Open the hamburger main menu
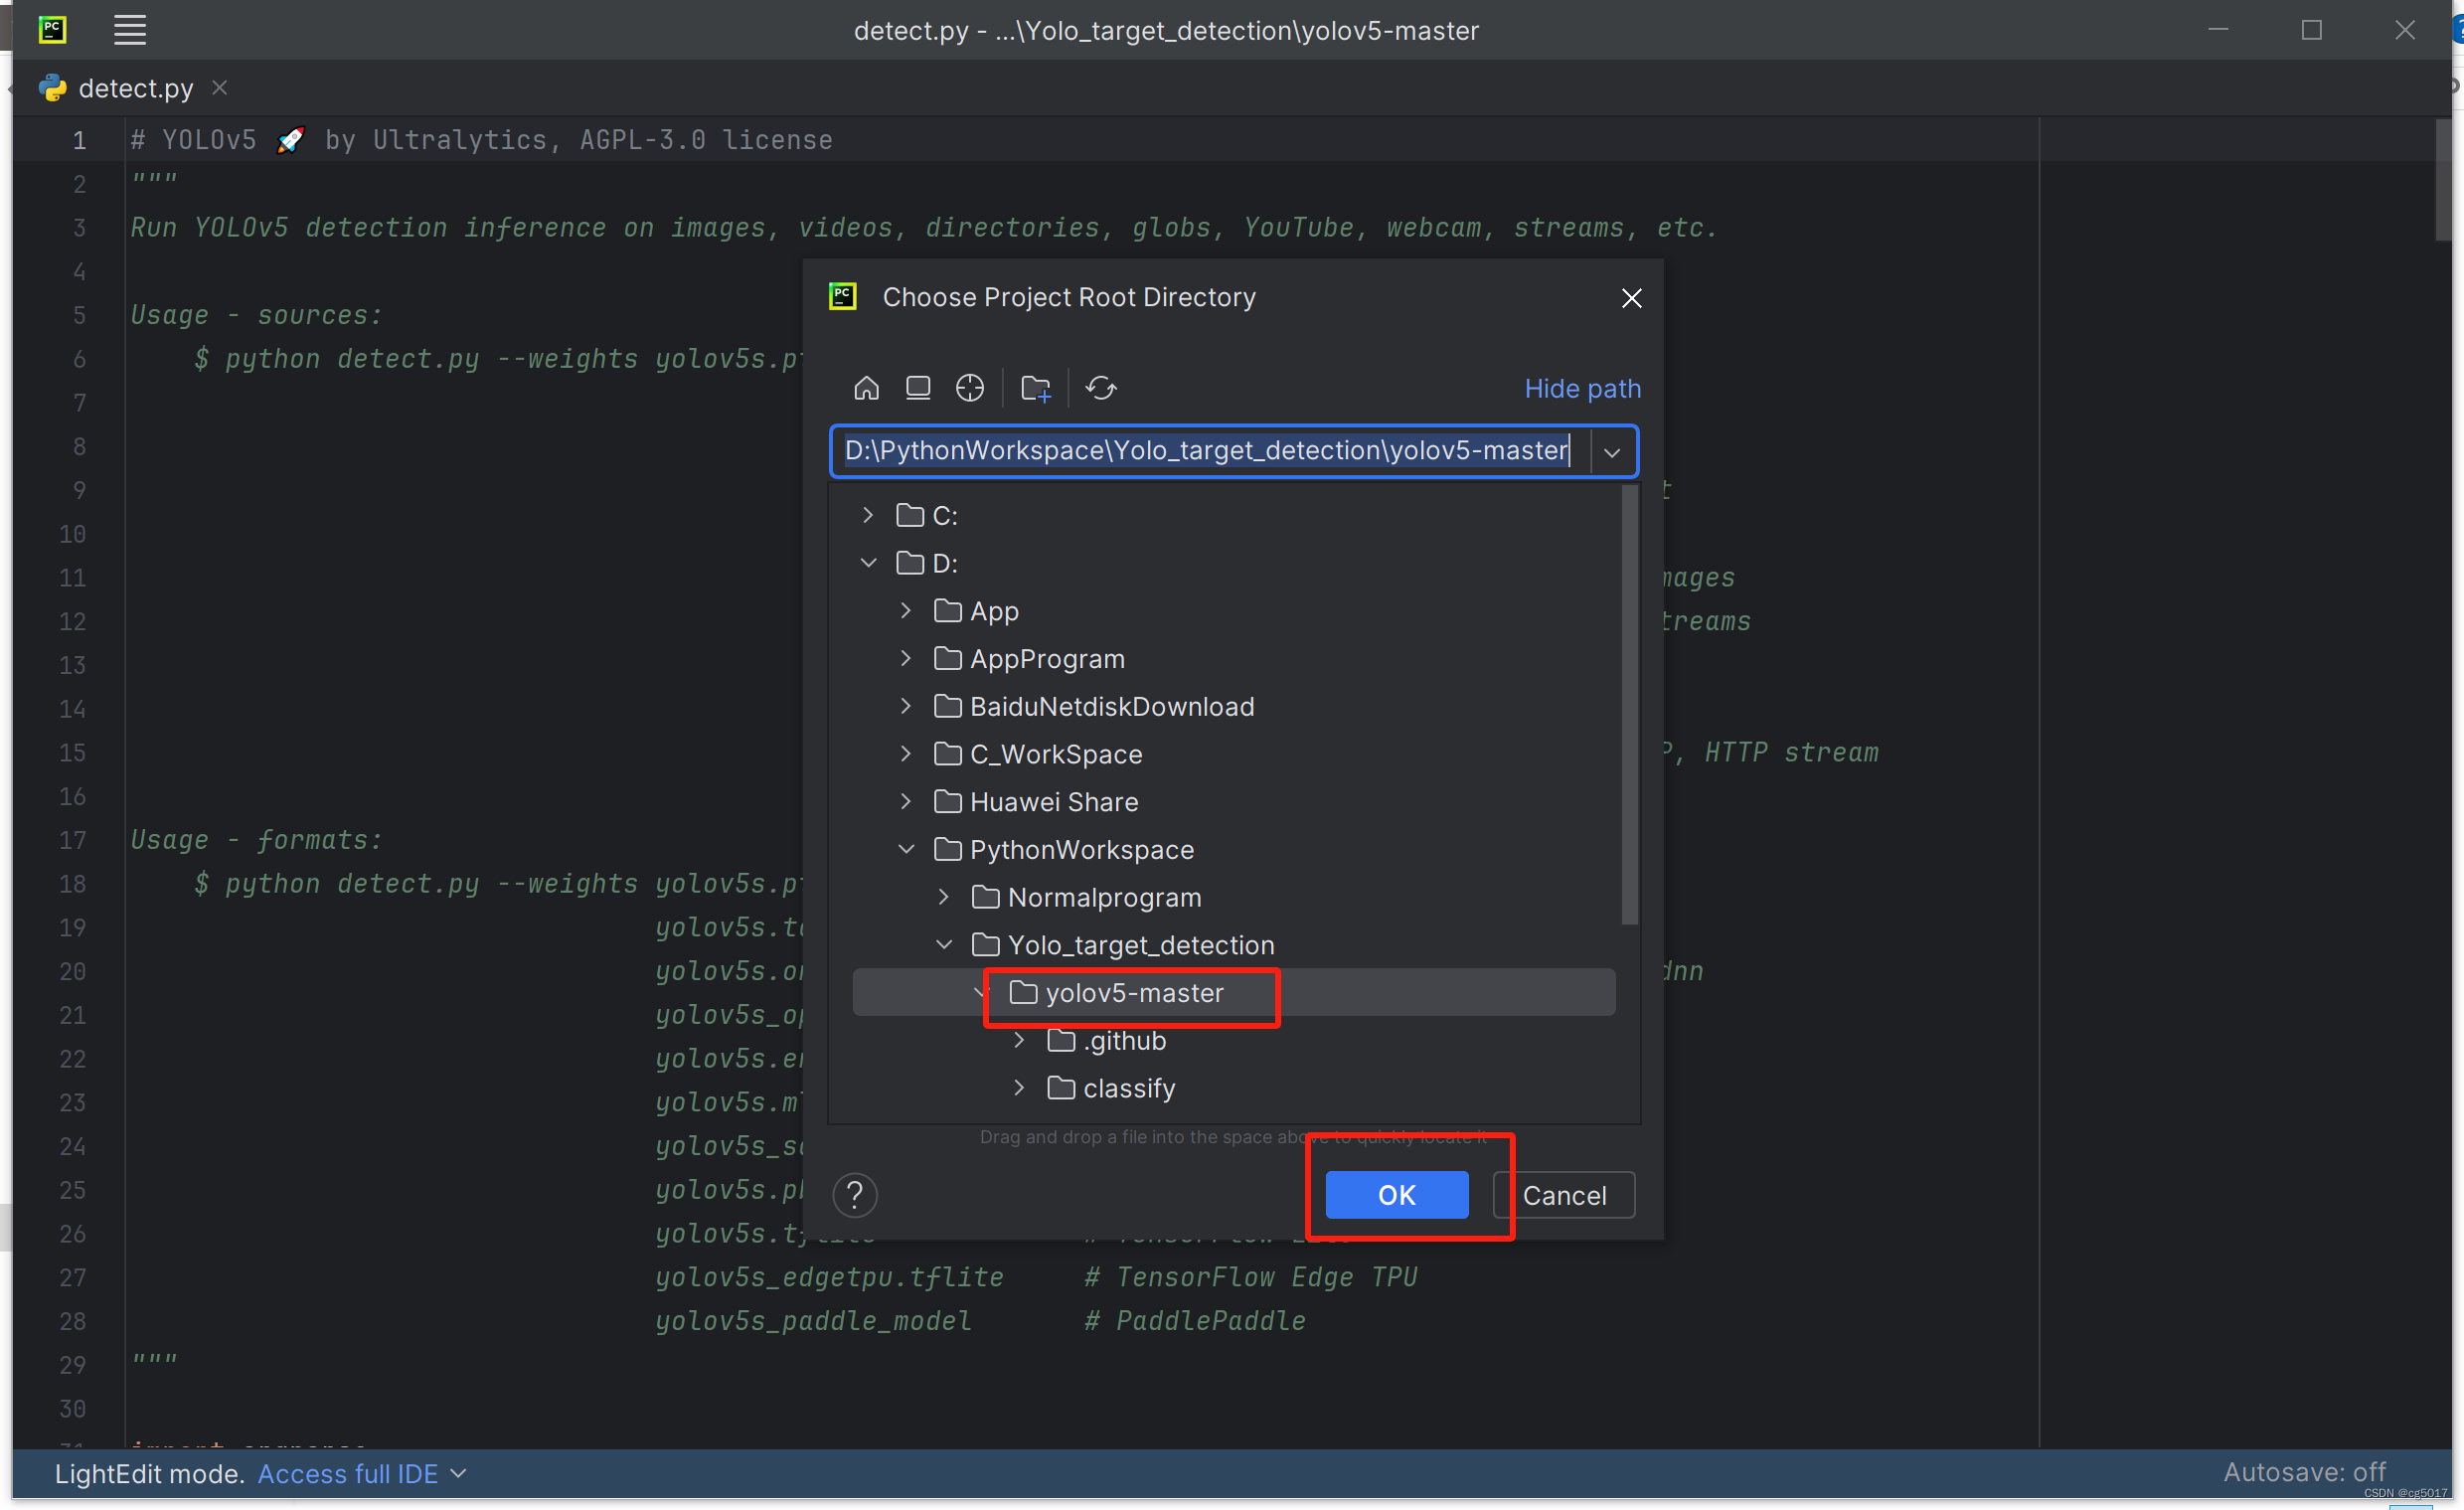 [130, 30]
